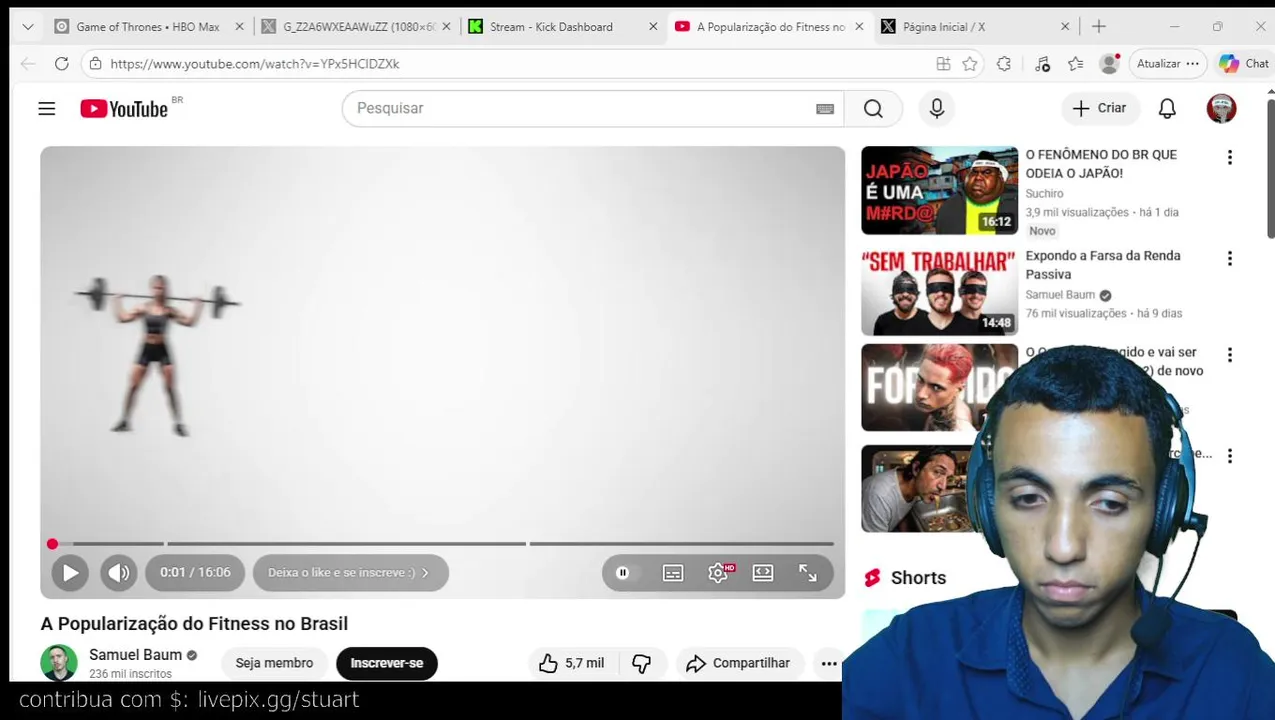Open options menu for third recommended video
Image resolution: width=1275 pixels, height=720 pixels.
[1230, 355]
